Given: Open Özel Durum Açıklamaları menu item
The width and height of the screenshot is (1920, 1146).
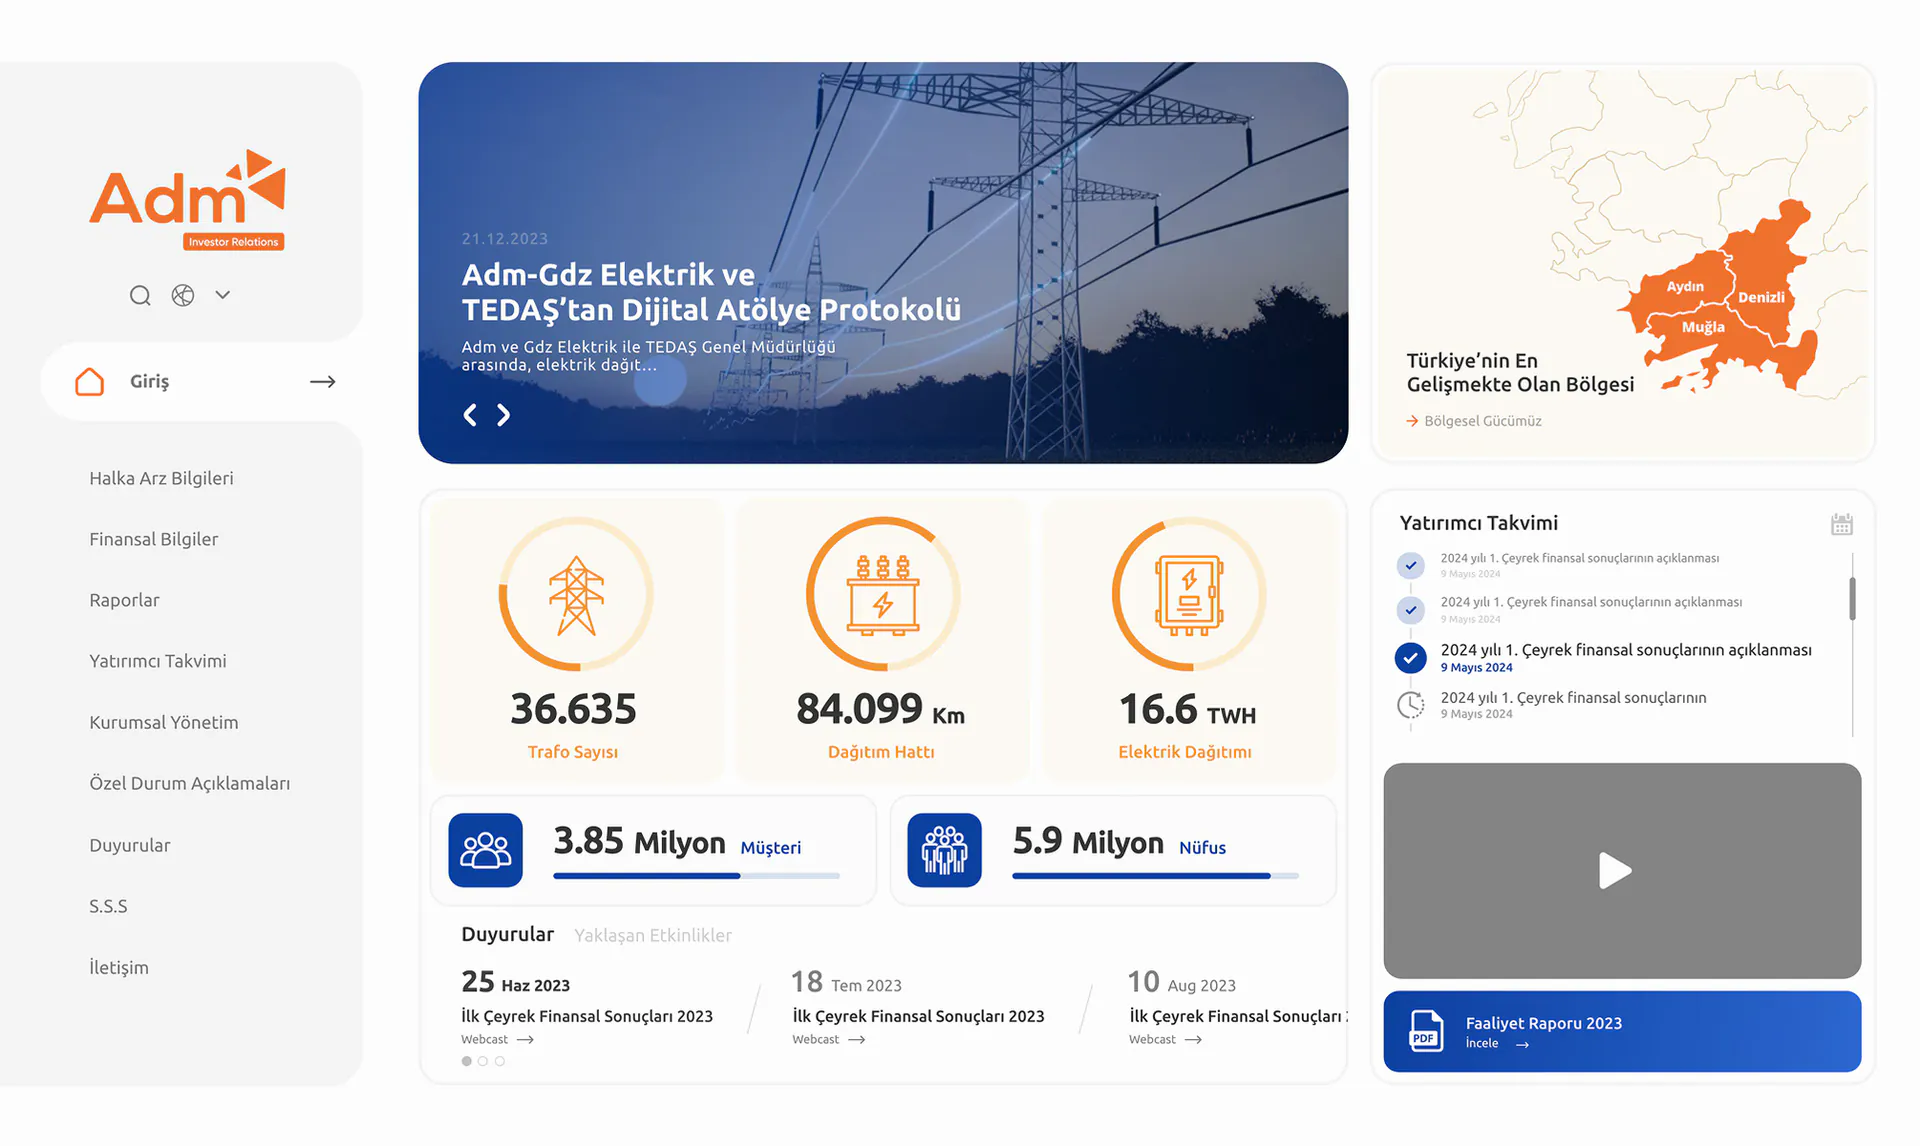Looking at the screenshot, I should coord(190,783).
